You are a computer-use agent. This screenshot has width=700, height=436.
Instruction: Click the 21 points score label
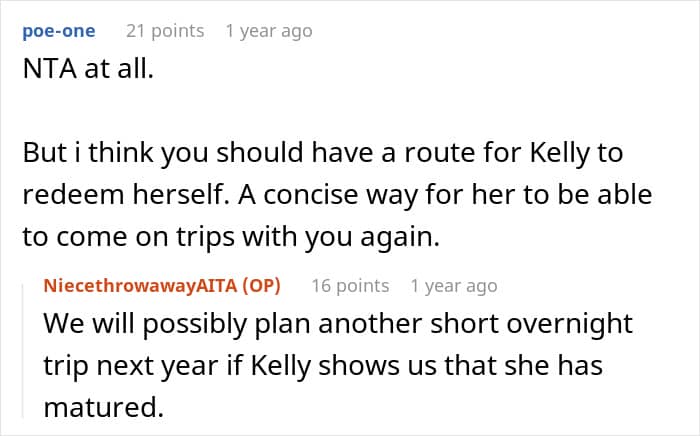(165, 31)
